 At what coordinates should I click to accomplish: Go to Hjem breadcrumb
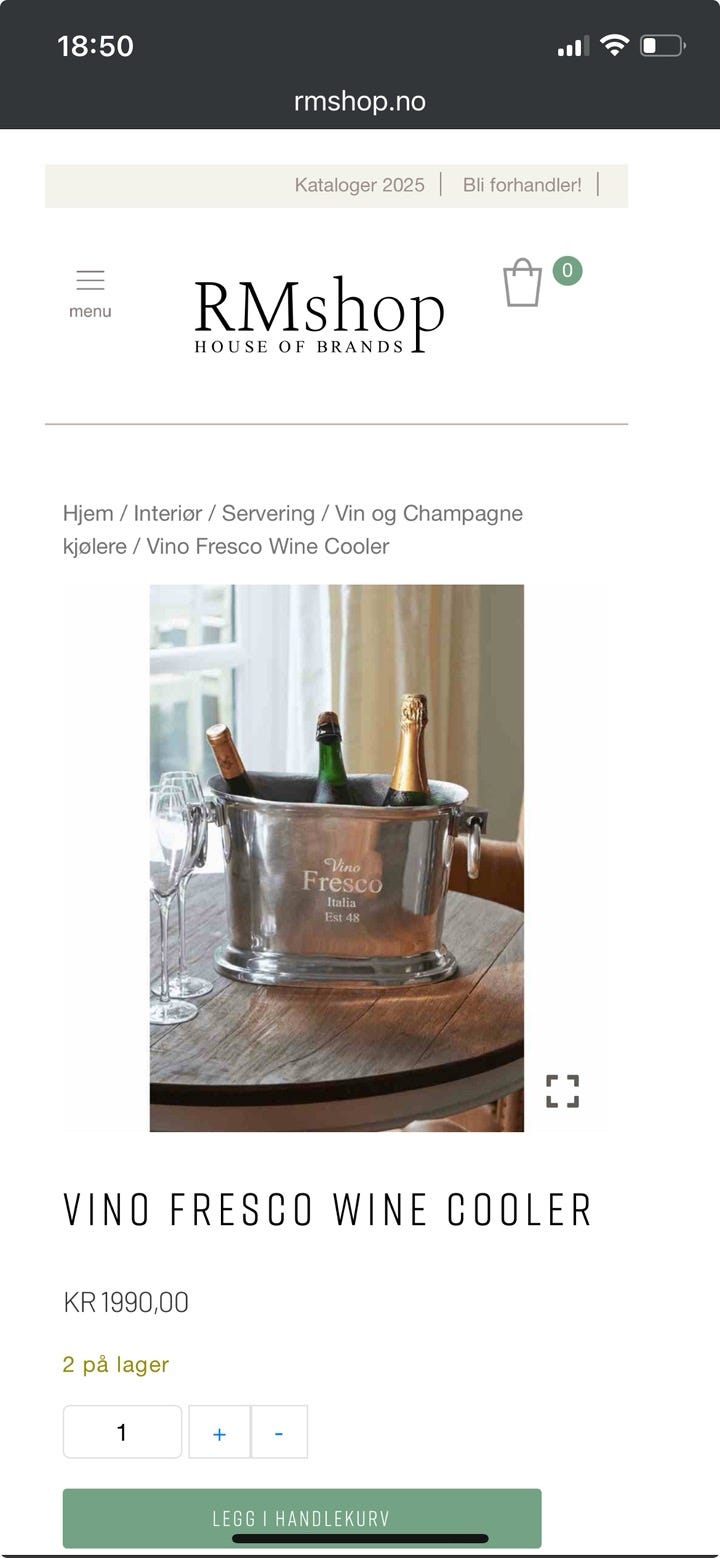click(88, 513)
